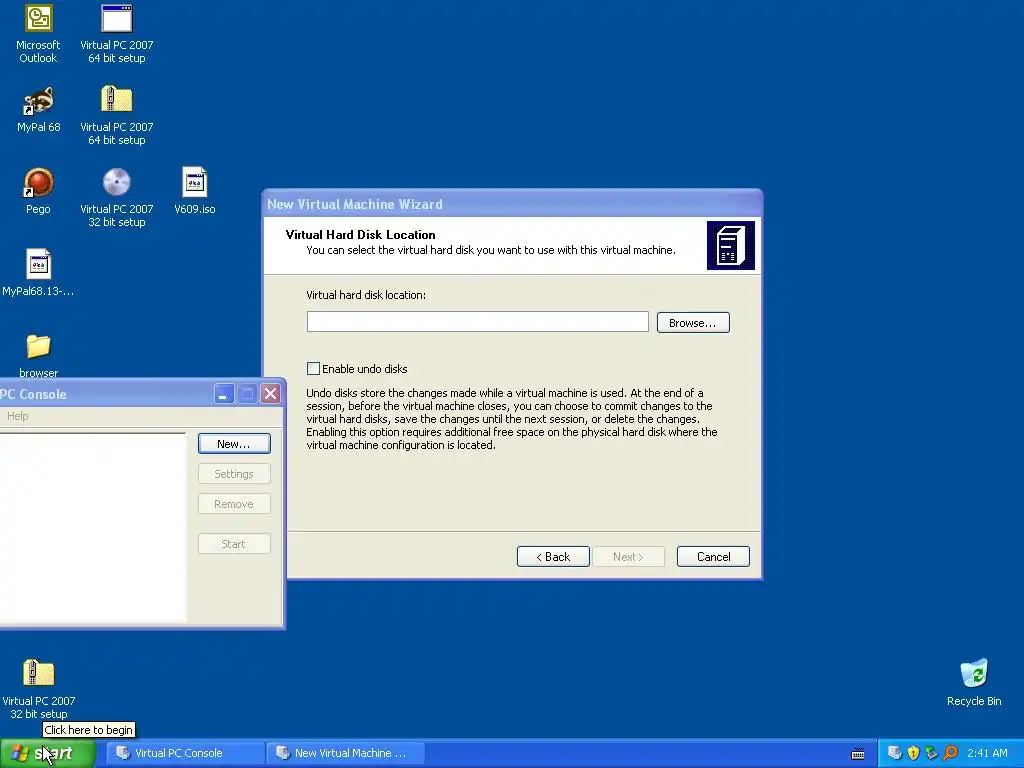This screenshot has height=768, width=1024.
Task: Click the virtual machine icon in wizard header
Action: point(731,246)
